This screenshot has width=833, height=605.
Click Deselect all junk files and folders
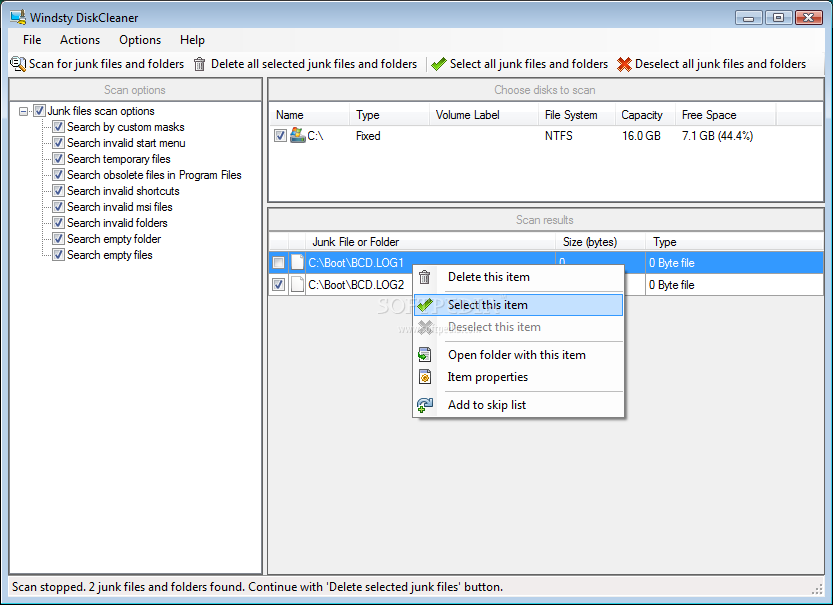tap(711, 64)
